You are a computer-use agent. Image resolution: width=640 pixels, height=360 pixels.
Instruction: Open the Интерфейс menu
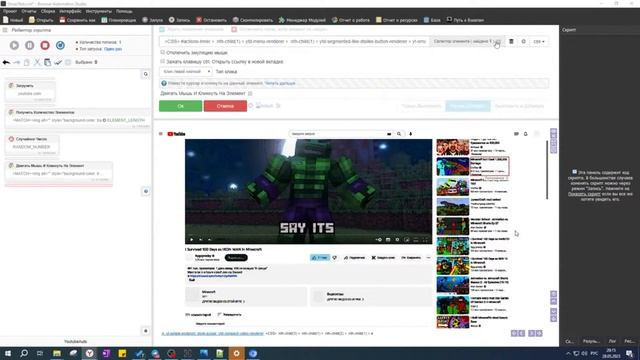coord(70,11)
